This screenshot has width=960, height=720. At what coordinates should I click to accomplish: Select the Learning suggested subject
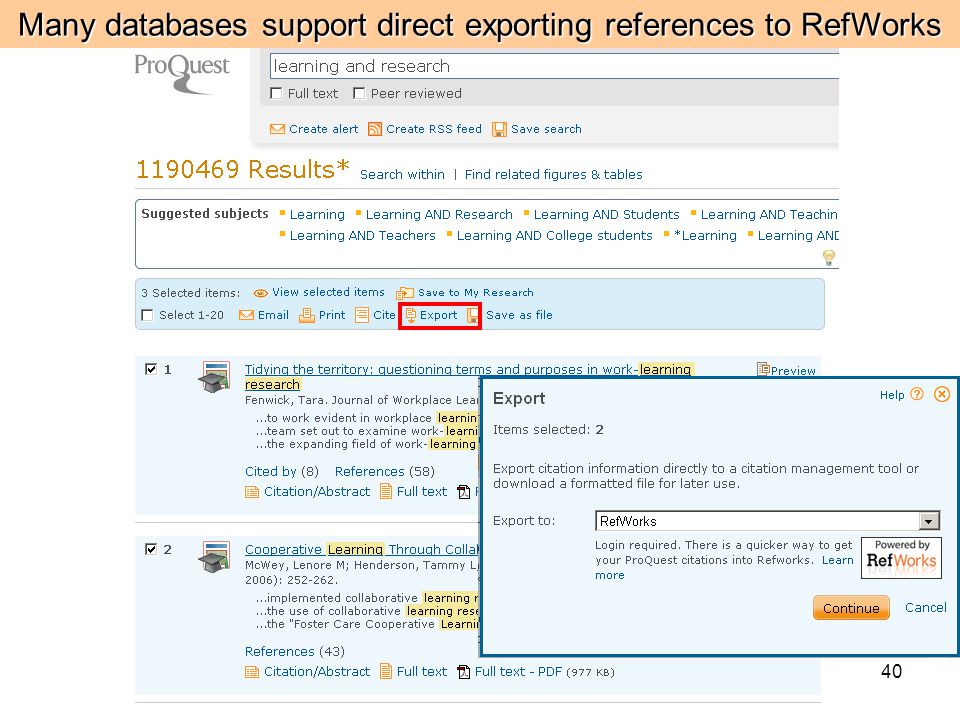[317, 214]
